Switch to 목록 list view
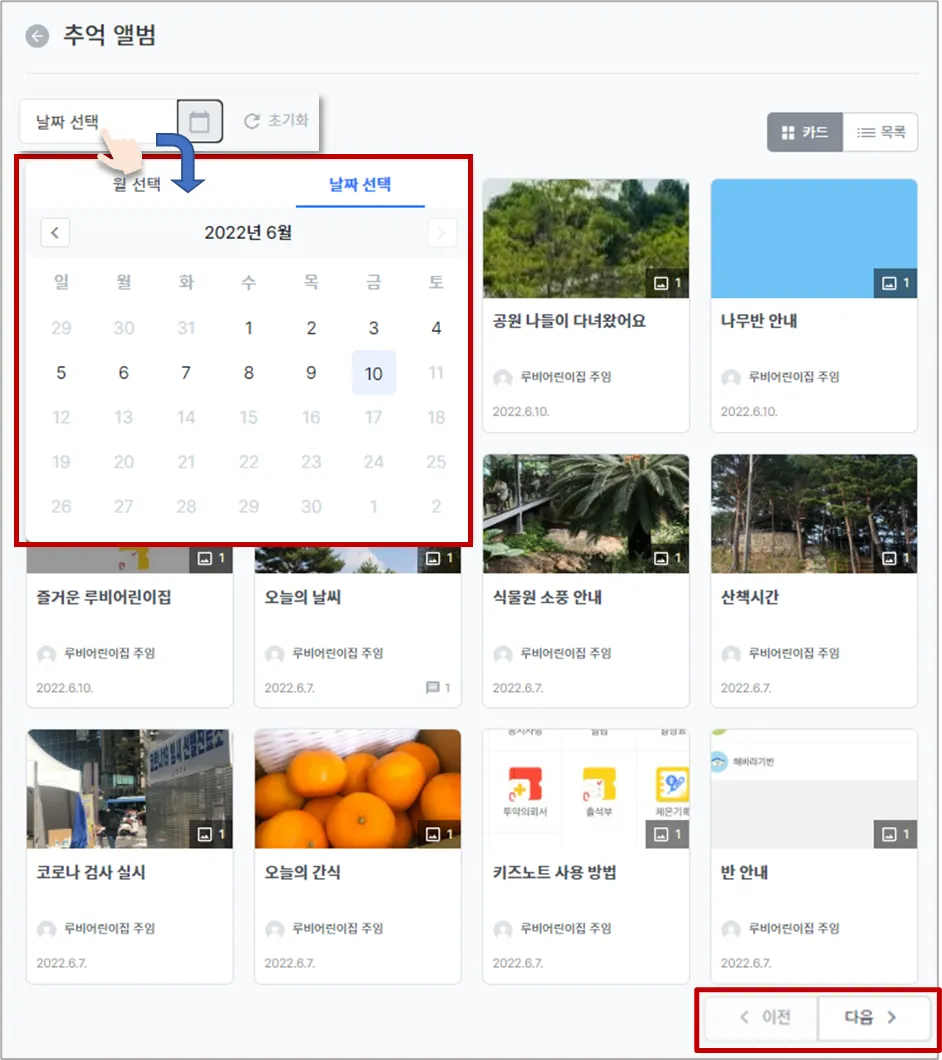This screenshot has height=1060, width=942. tap(880, 132)
